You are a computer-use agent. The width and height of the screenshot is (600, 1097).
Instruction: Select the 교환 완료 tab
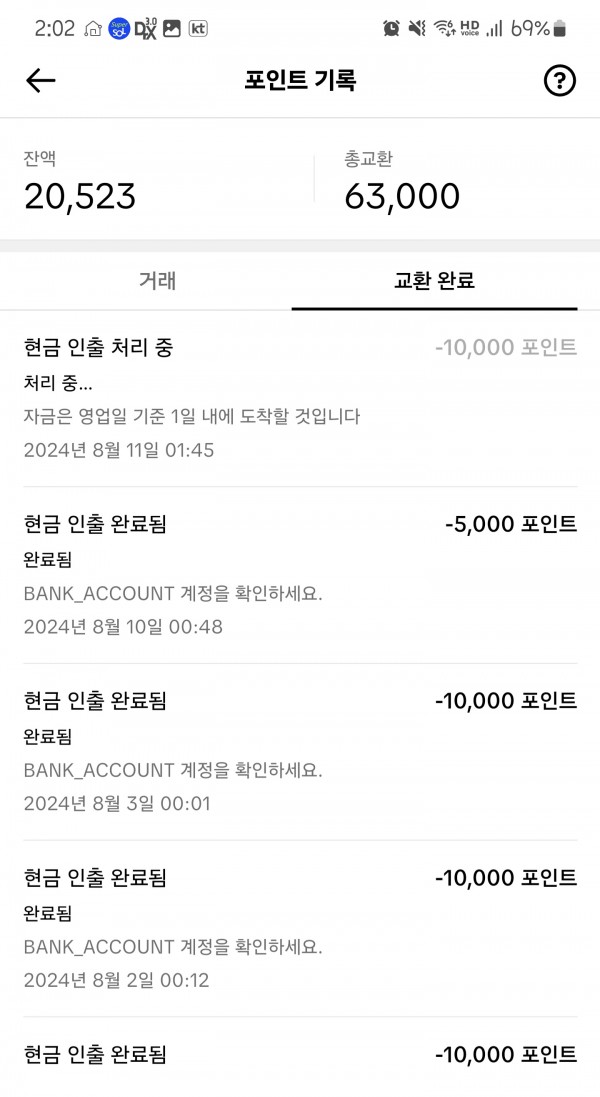[x=434, y=280]
